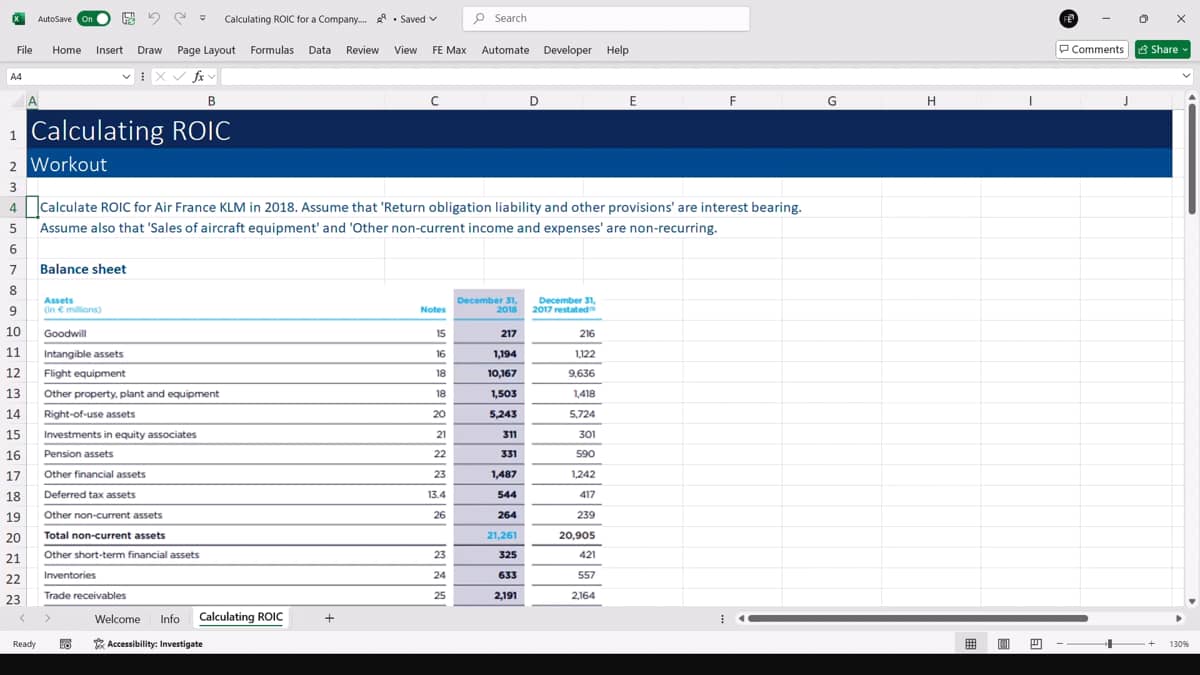Click the macro recording status icon
Screen dimensions: 1200x675
click(x=65, y=644)
